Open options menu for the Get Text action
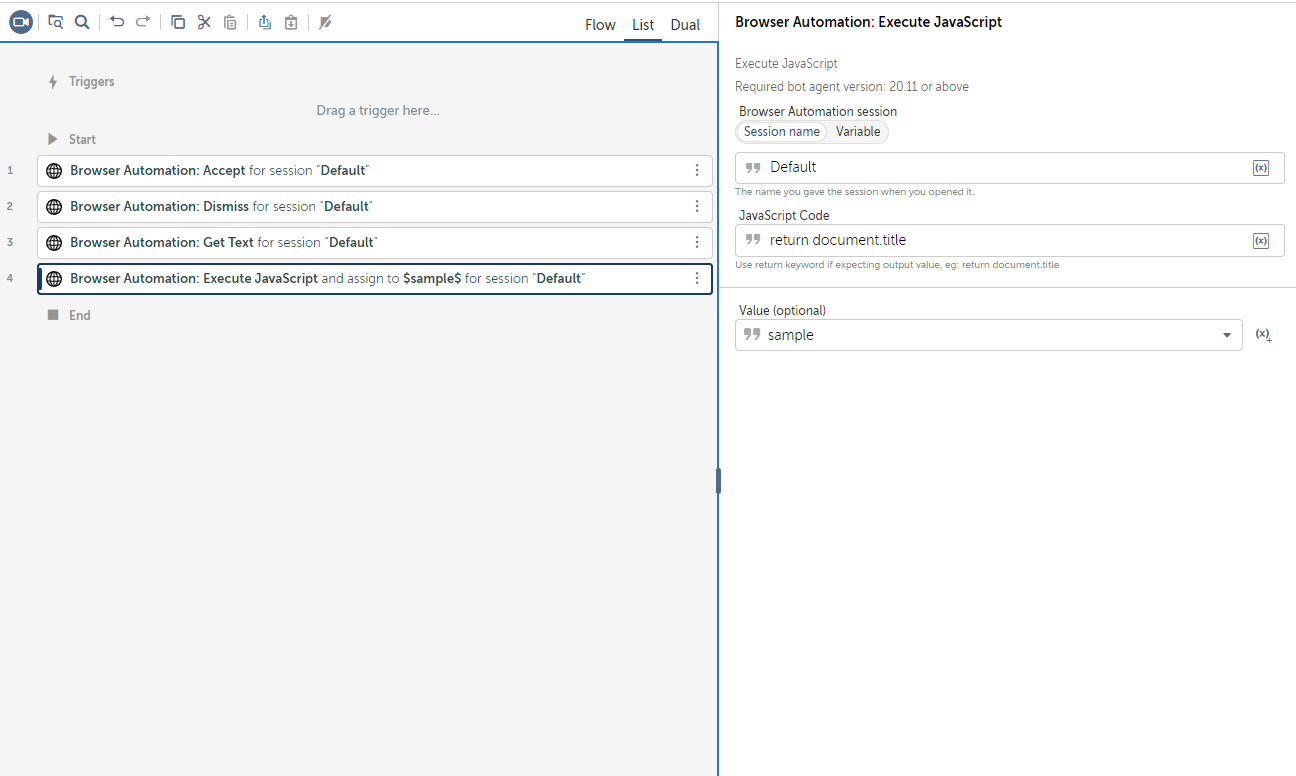This screenshot has height=776, width=1296. [x=697, y=243]
